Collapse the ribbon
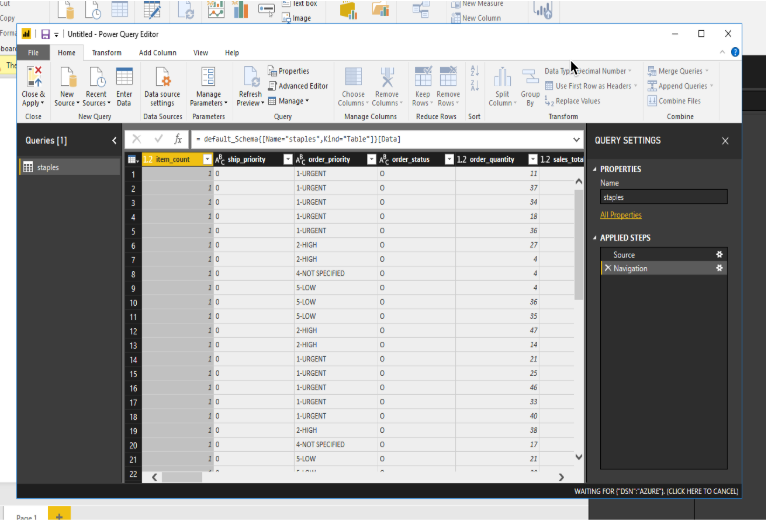Viewport: 767px width, 522px height. [722, 52]
